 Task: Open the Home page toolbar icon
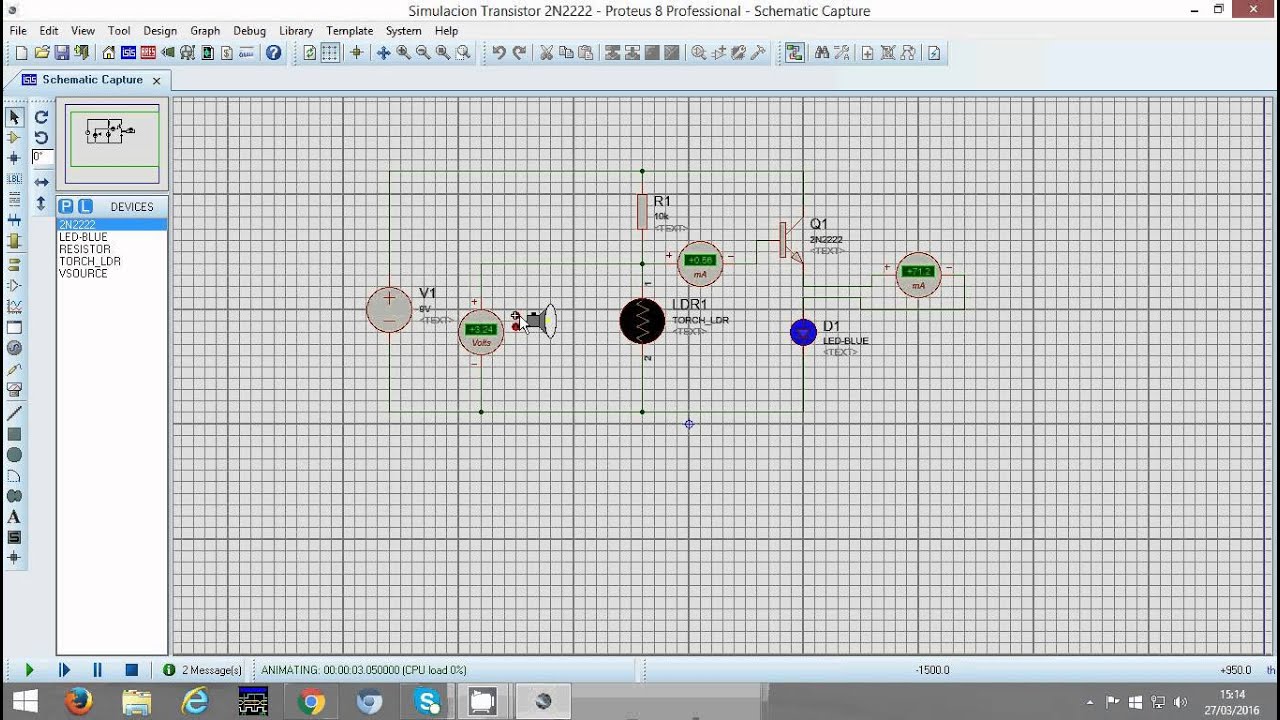(109, 53)
